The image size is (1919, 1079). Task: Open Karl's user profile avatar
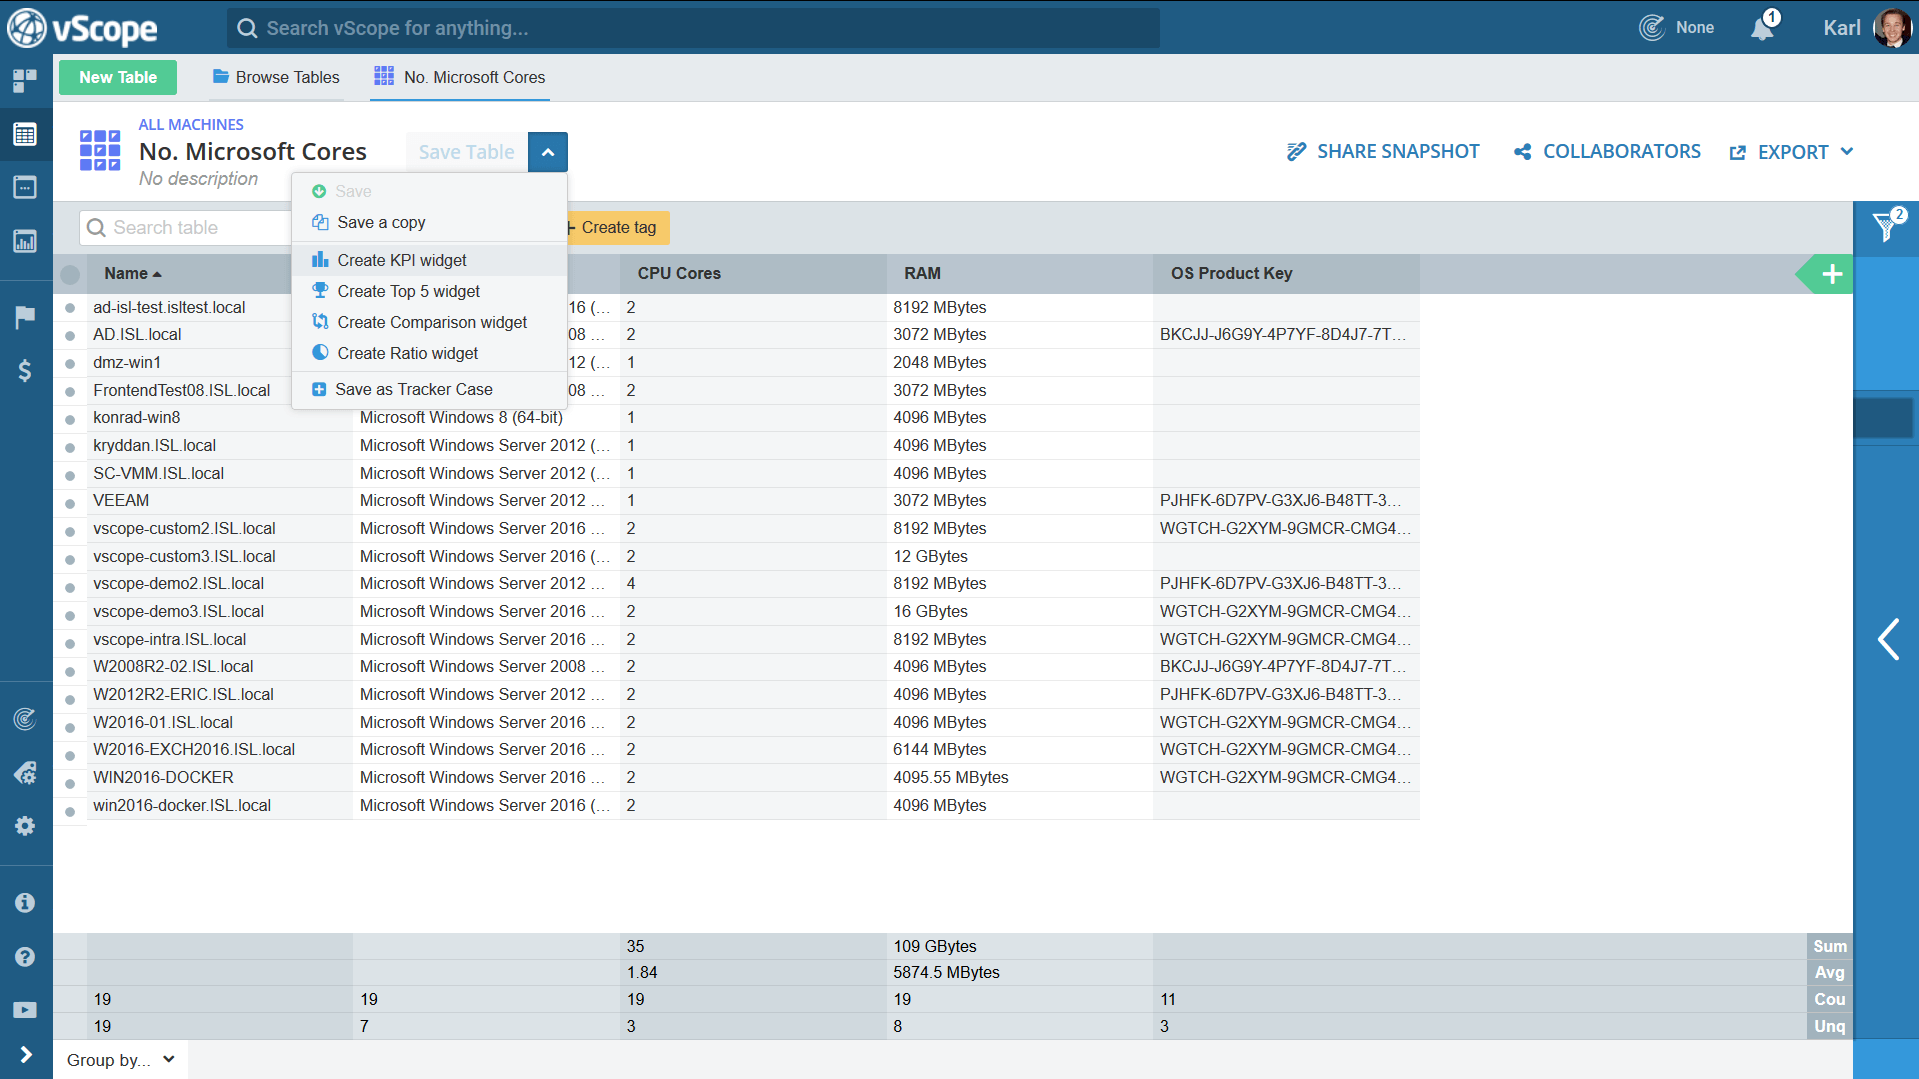click(1892, 28)
